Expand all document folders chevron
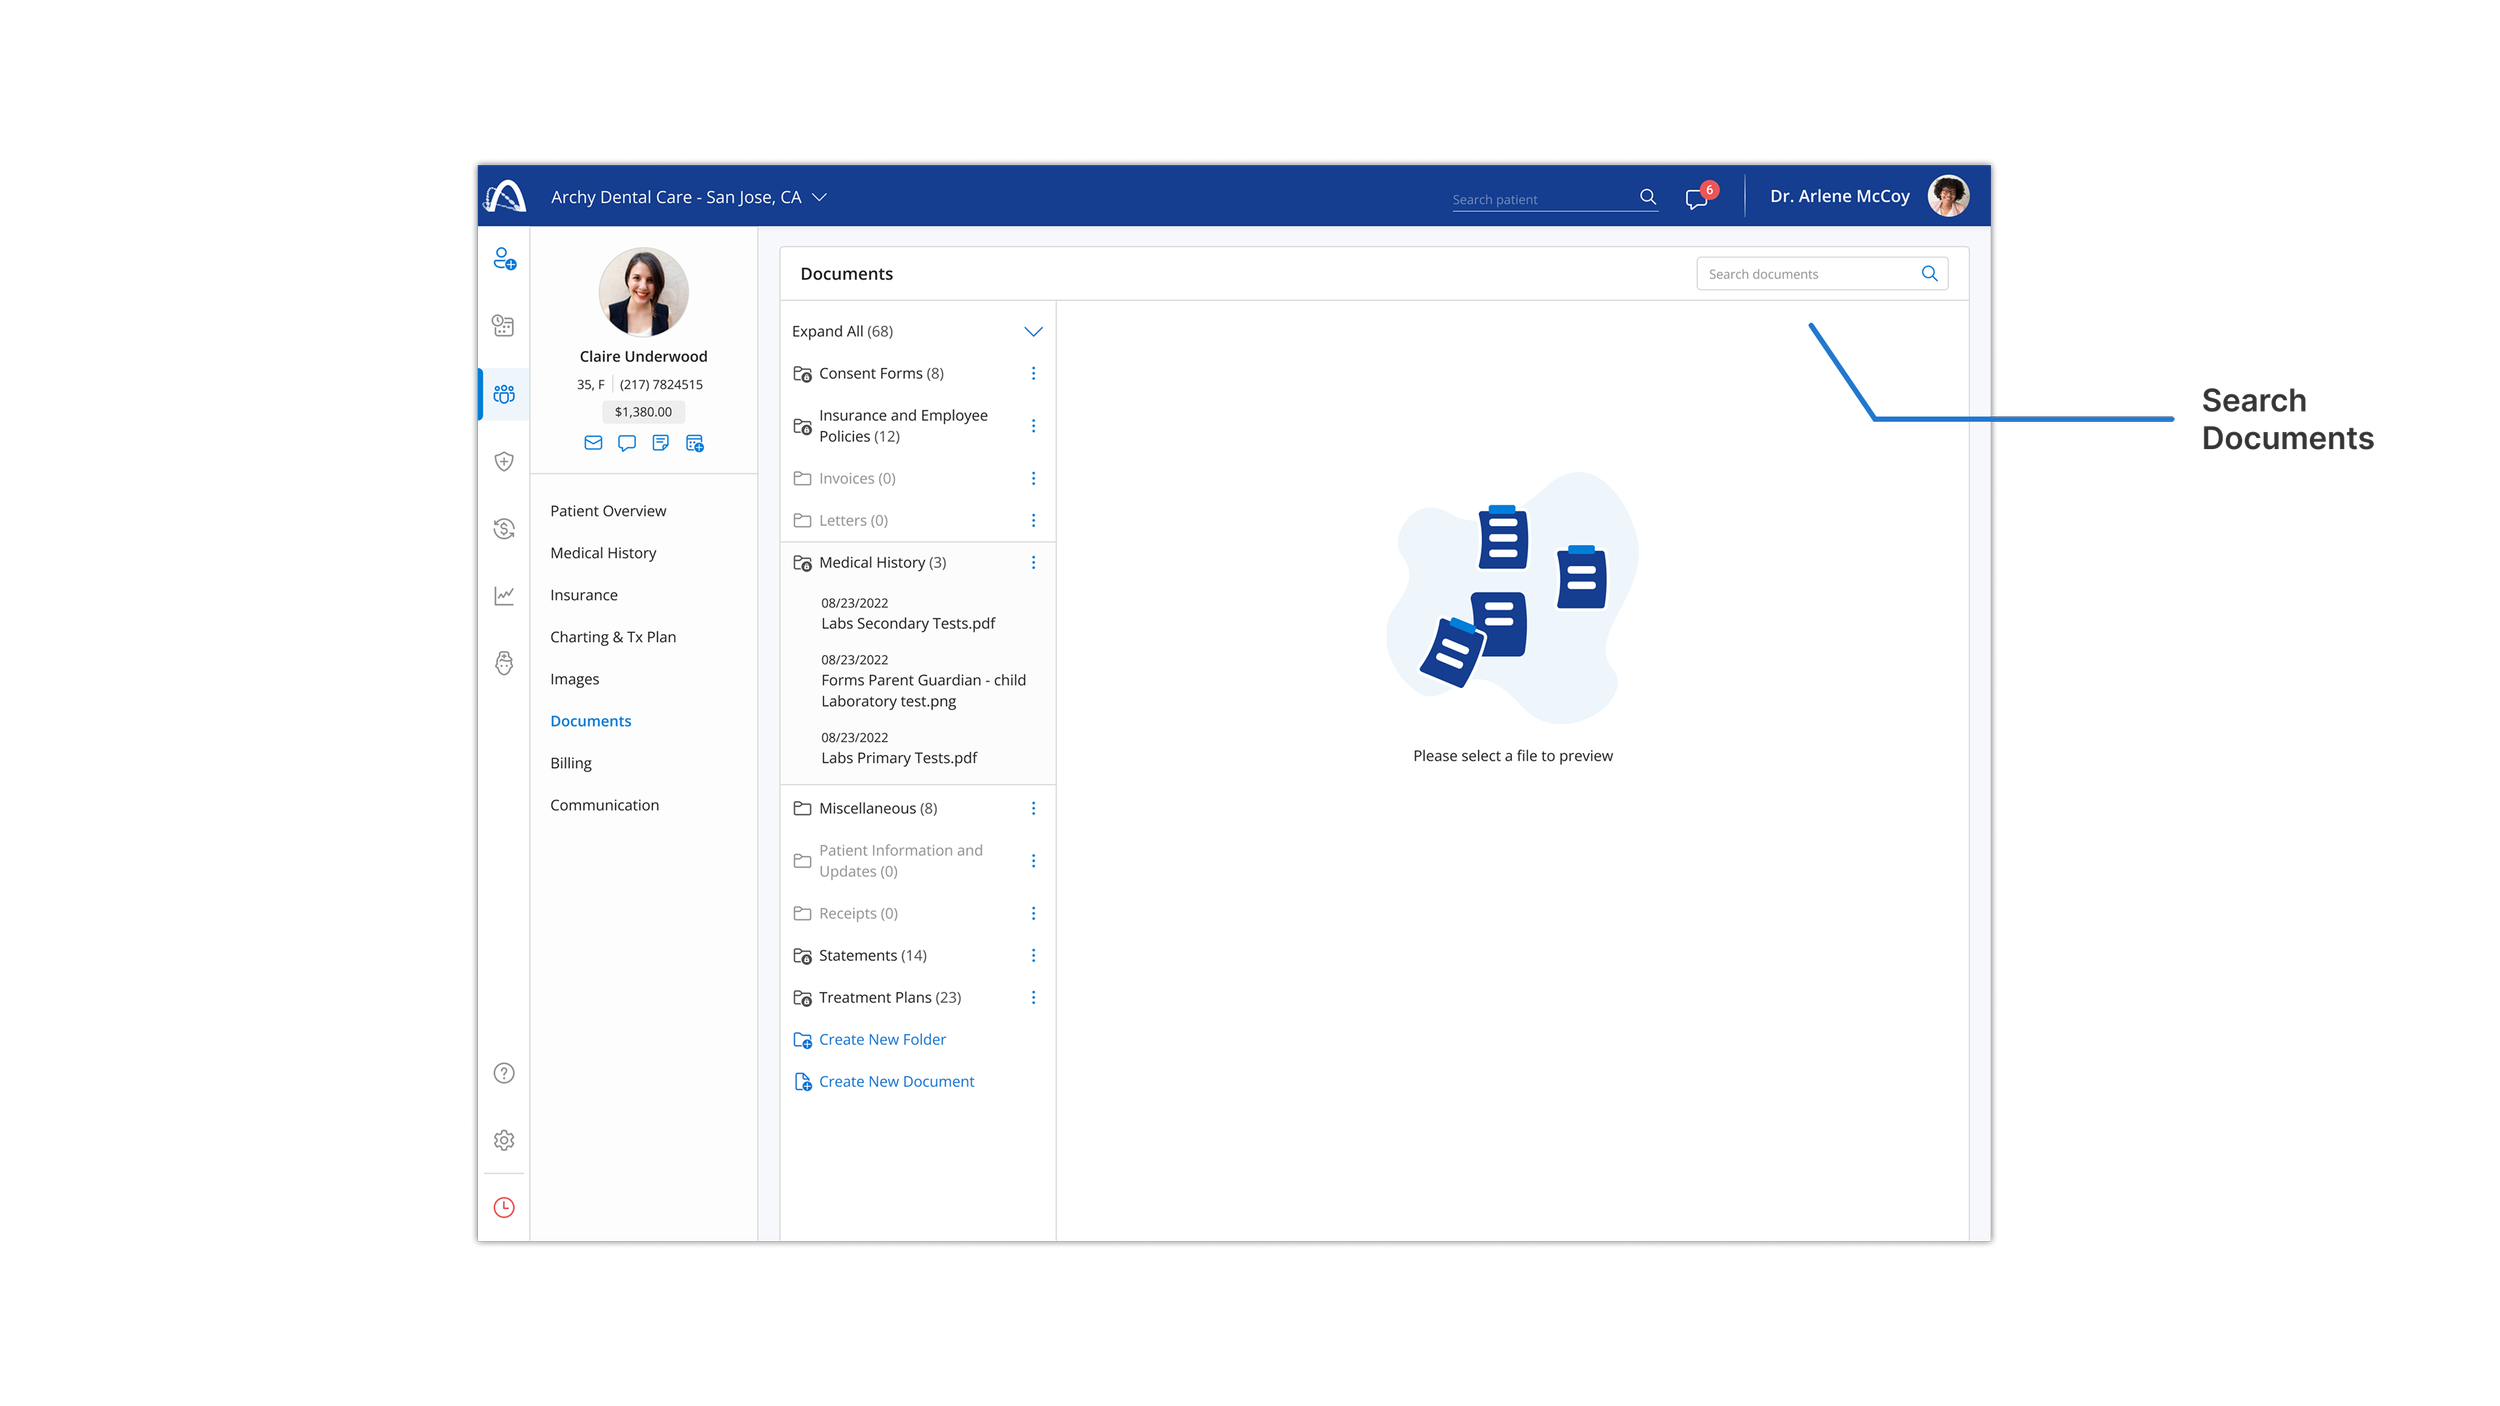Screen dimensions: 2500x1406 [x=1033, y=331]
